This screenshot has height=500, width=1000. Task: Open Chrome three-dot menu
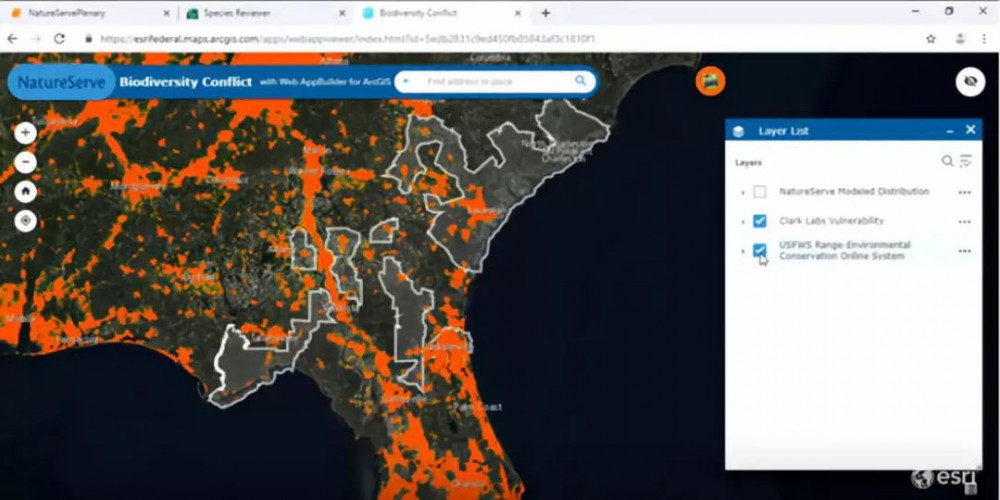point(985,39)
